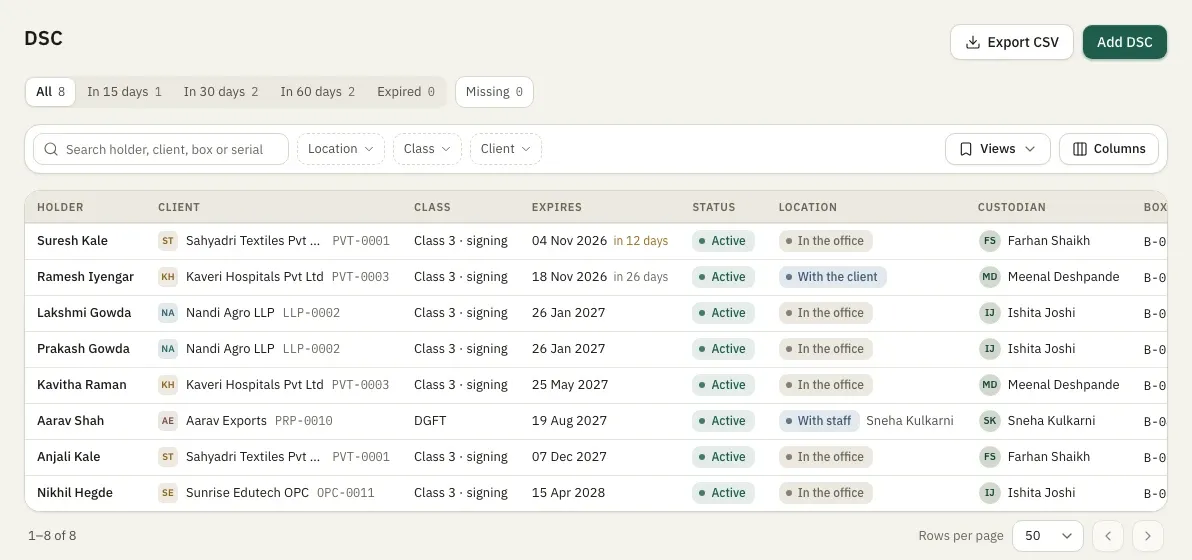
Task: Click the Add DSC button
Action: 1124,43
